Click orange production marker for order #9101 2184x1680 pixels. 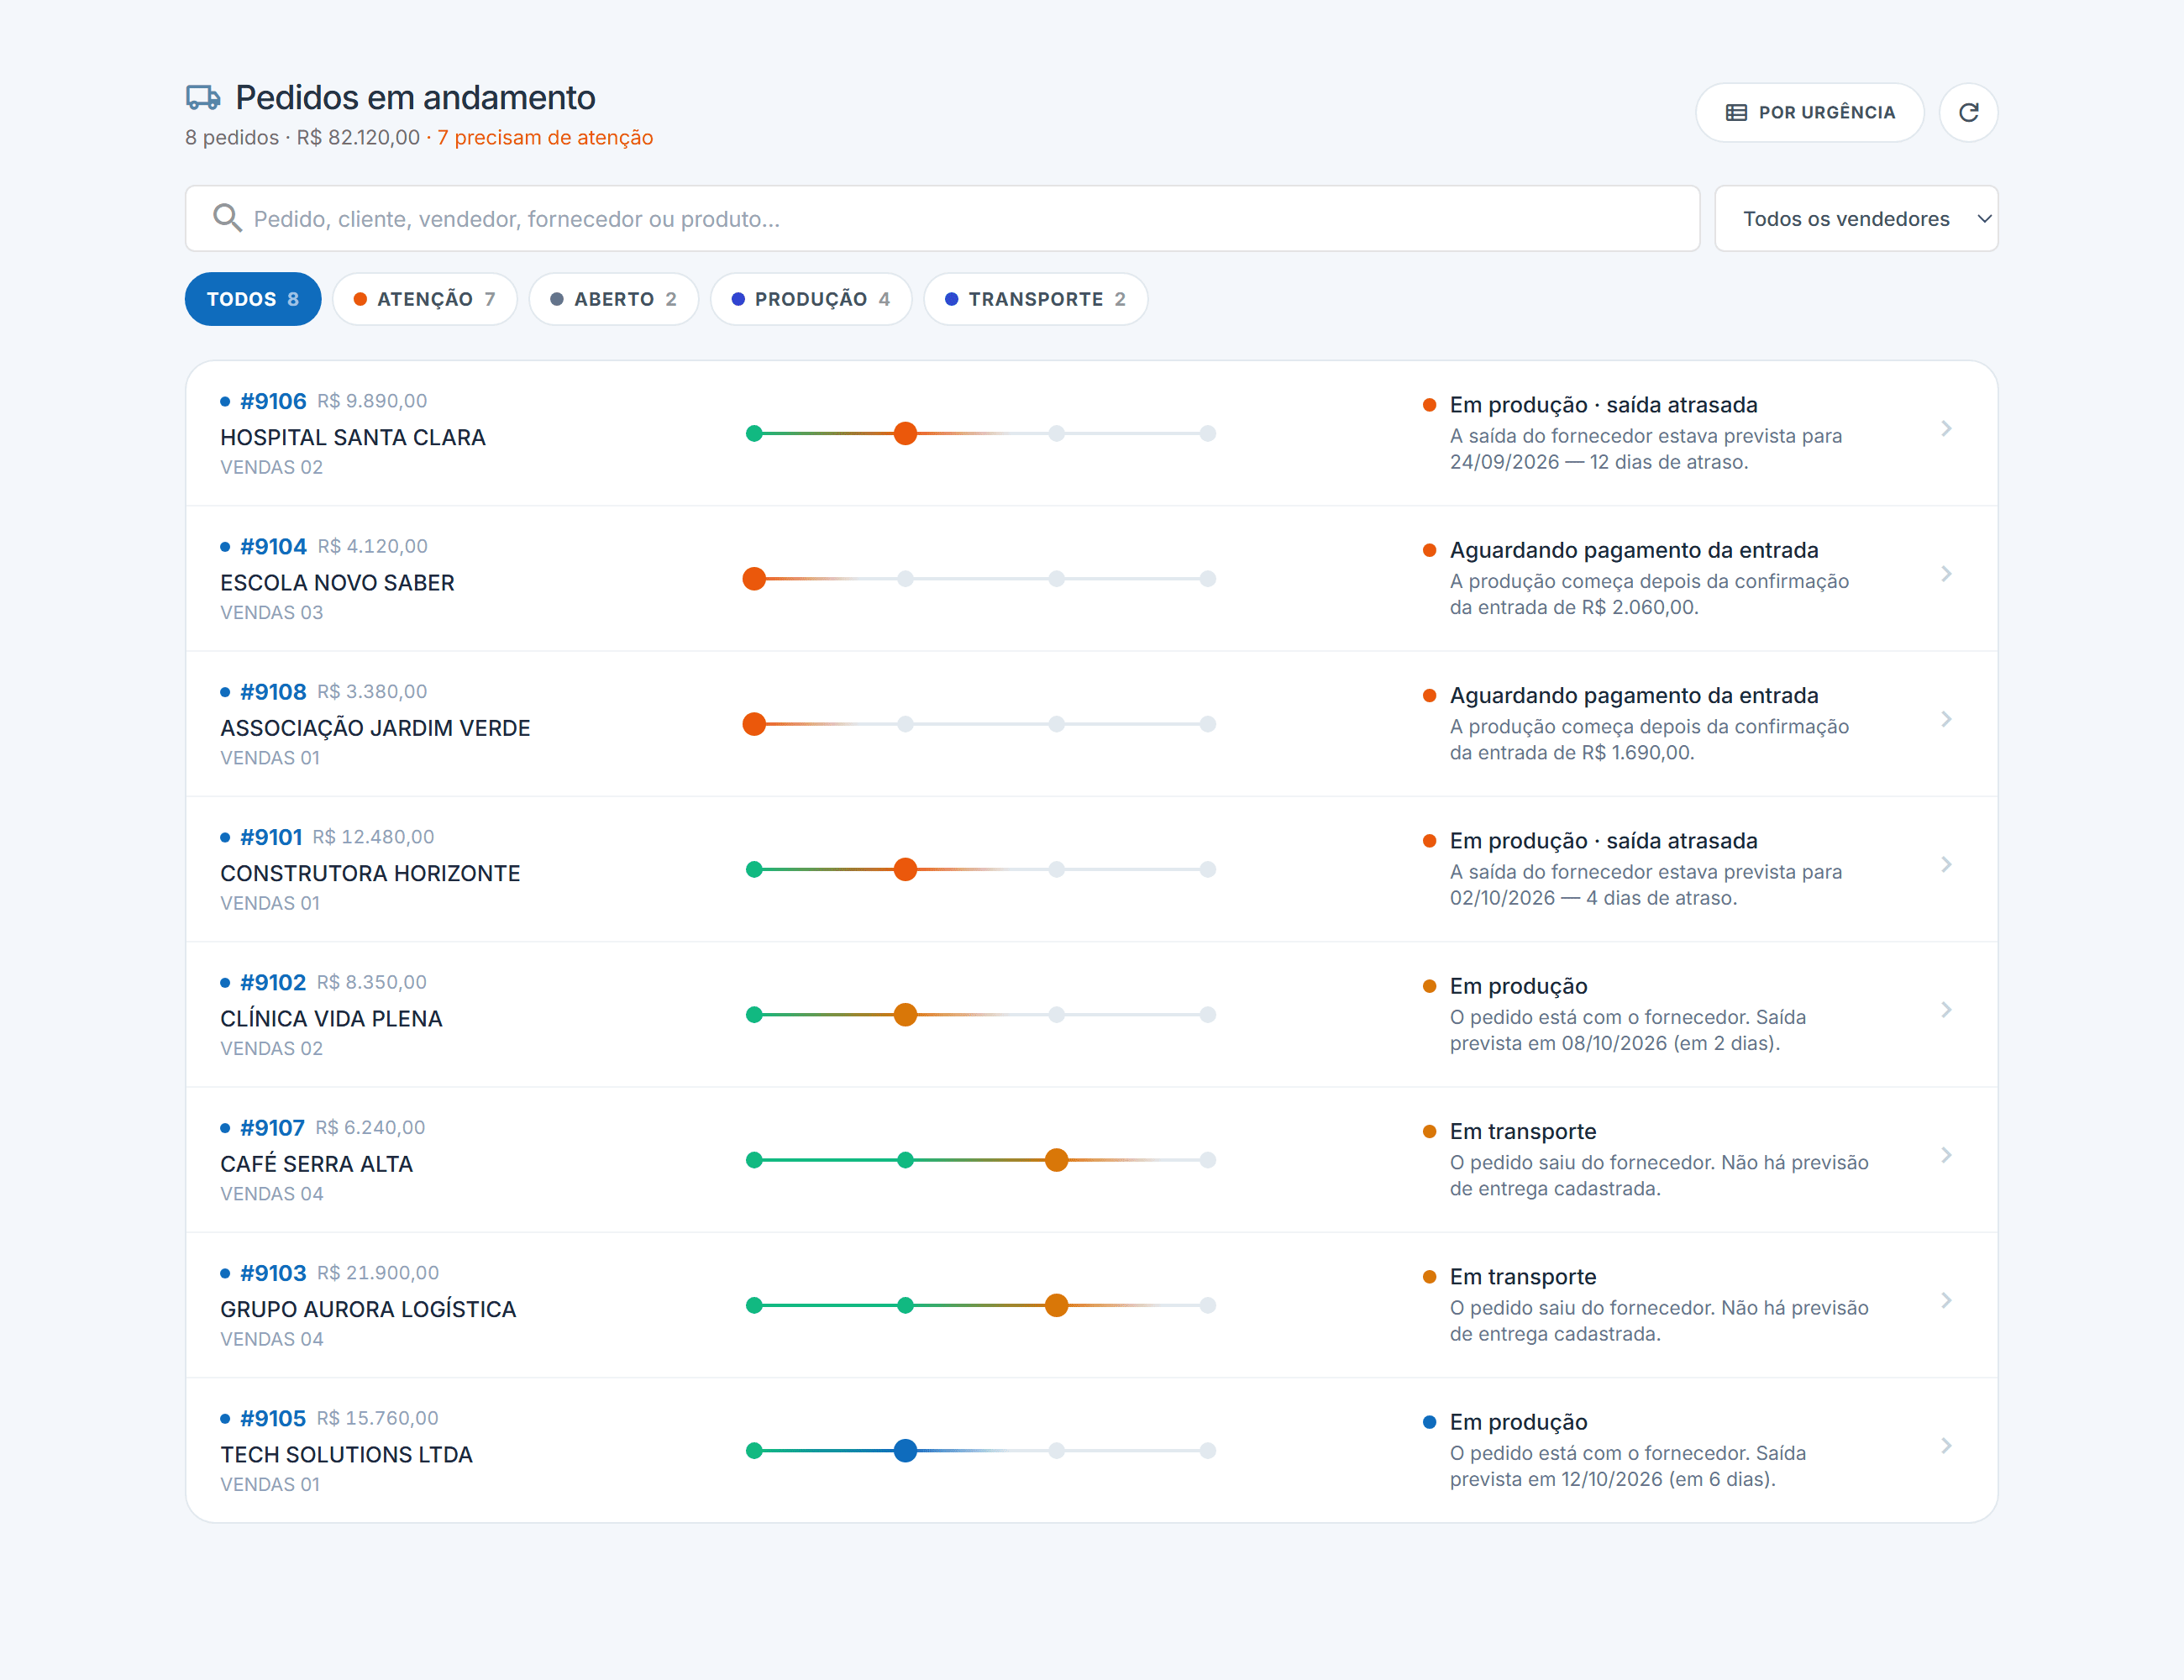905,869
